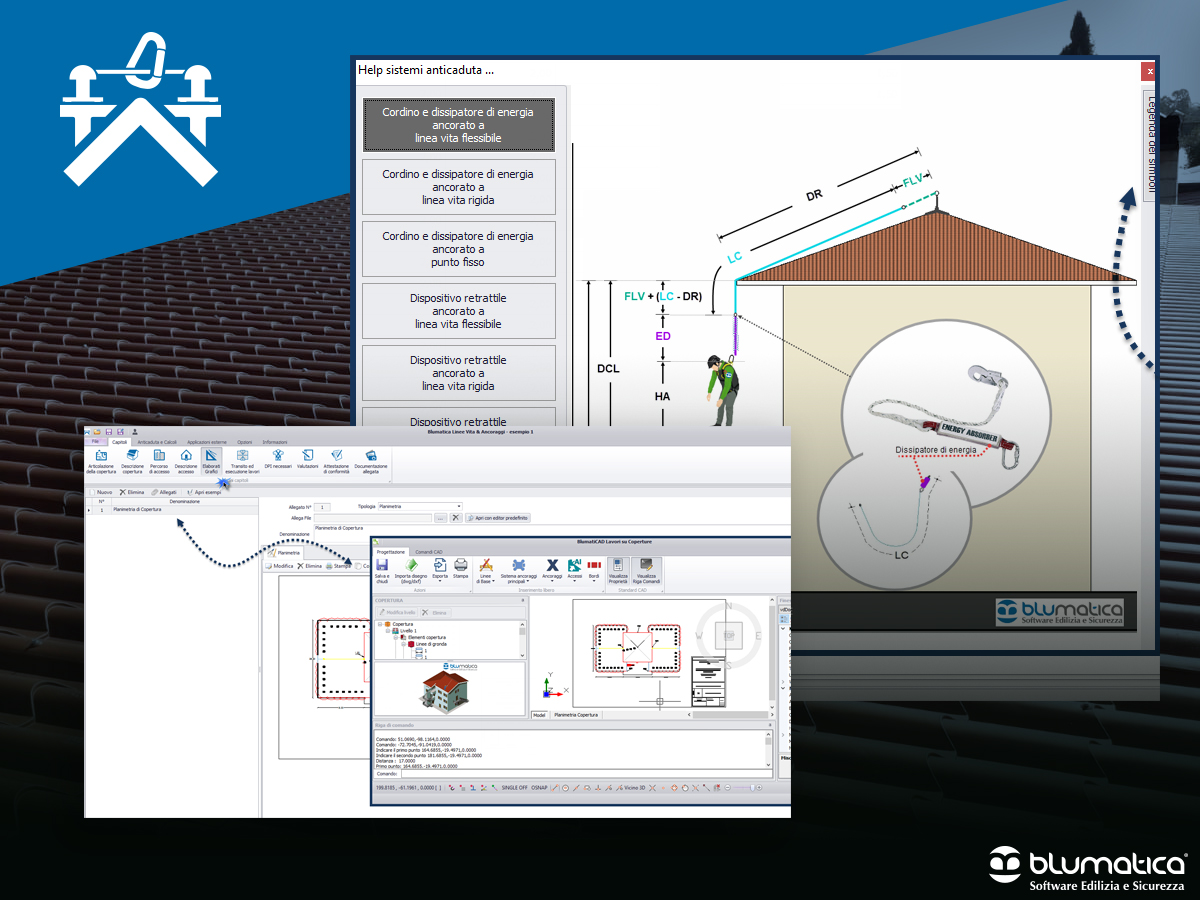Select Cordino ancorato a punto fisso
The width and height of the screenshot is (1200, 900).
coord(458,249)
